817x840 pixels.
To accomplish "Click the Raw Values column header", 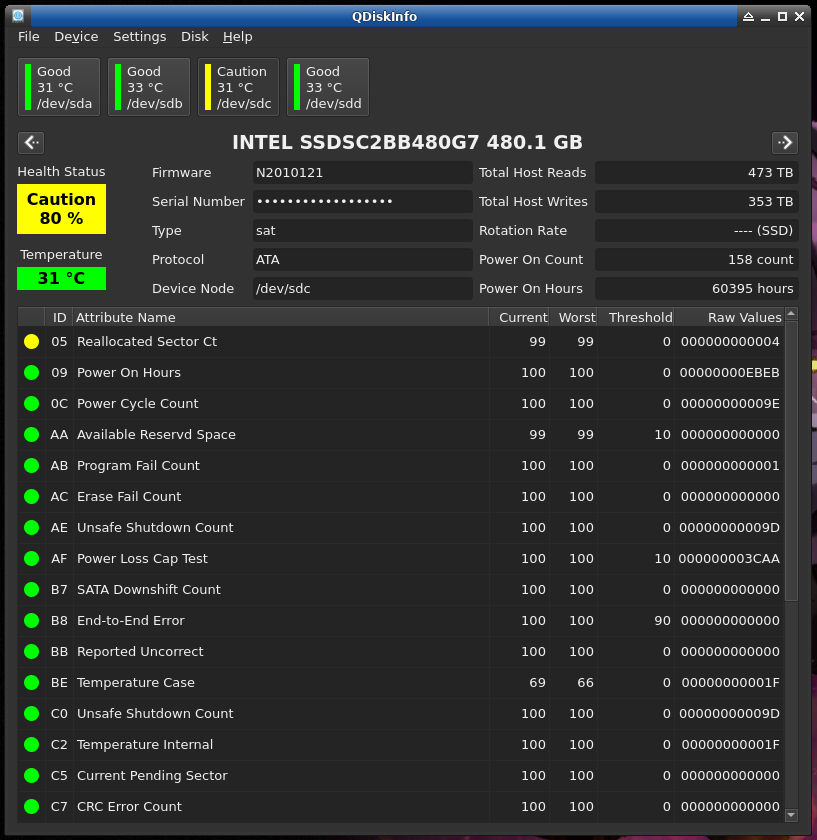I will [x=730, y=317].
